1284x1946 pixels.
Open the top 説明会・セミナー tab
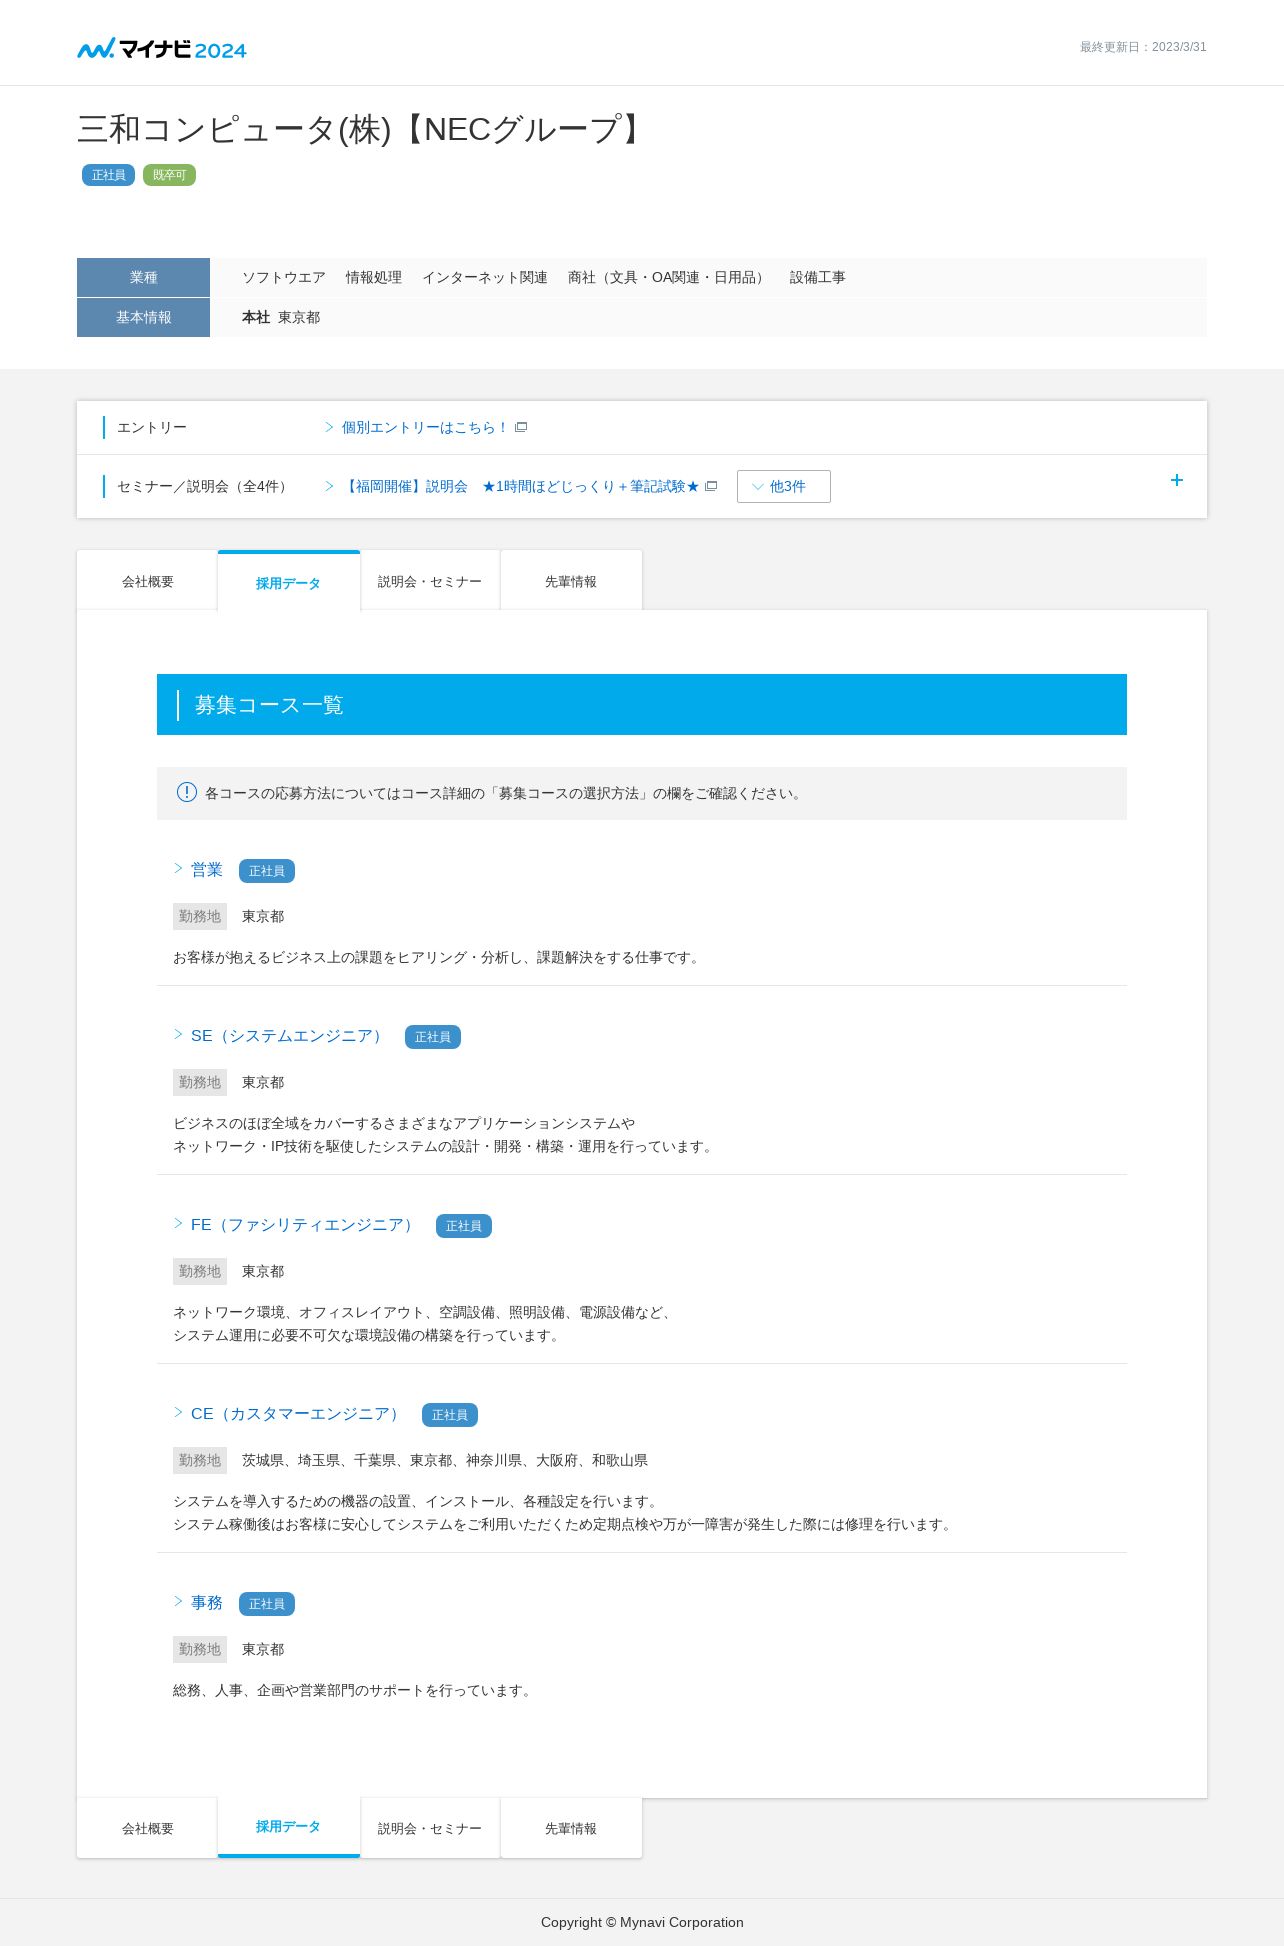pyautogui.click(x=430, y=581)
